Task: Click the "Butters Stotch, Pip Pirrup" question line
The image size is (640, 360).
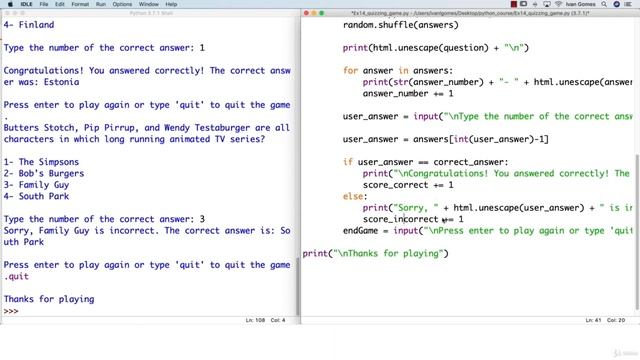Action: pos(147,128)
